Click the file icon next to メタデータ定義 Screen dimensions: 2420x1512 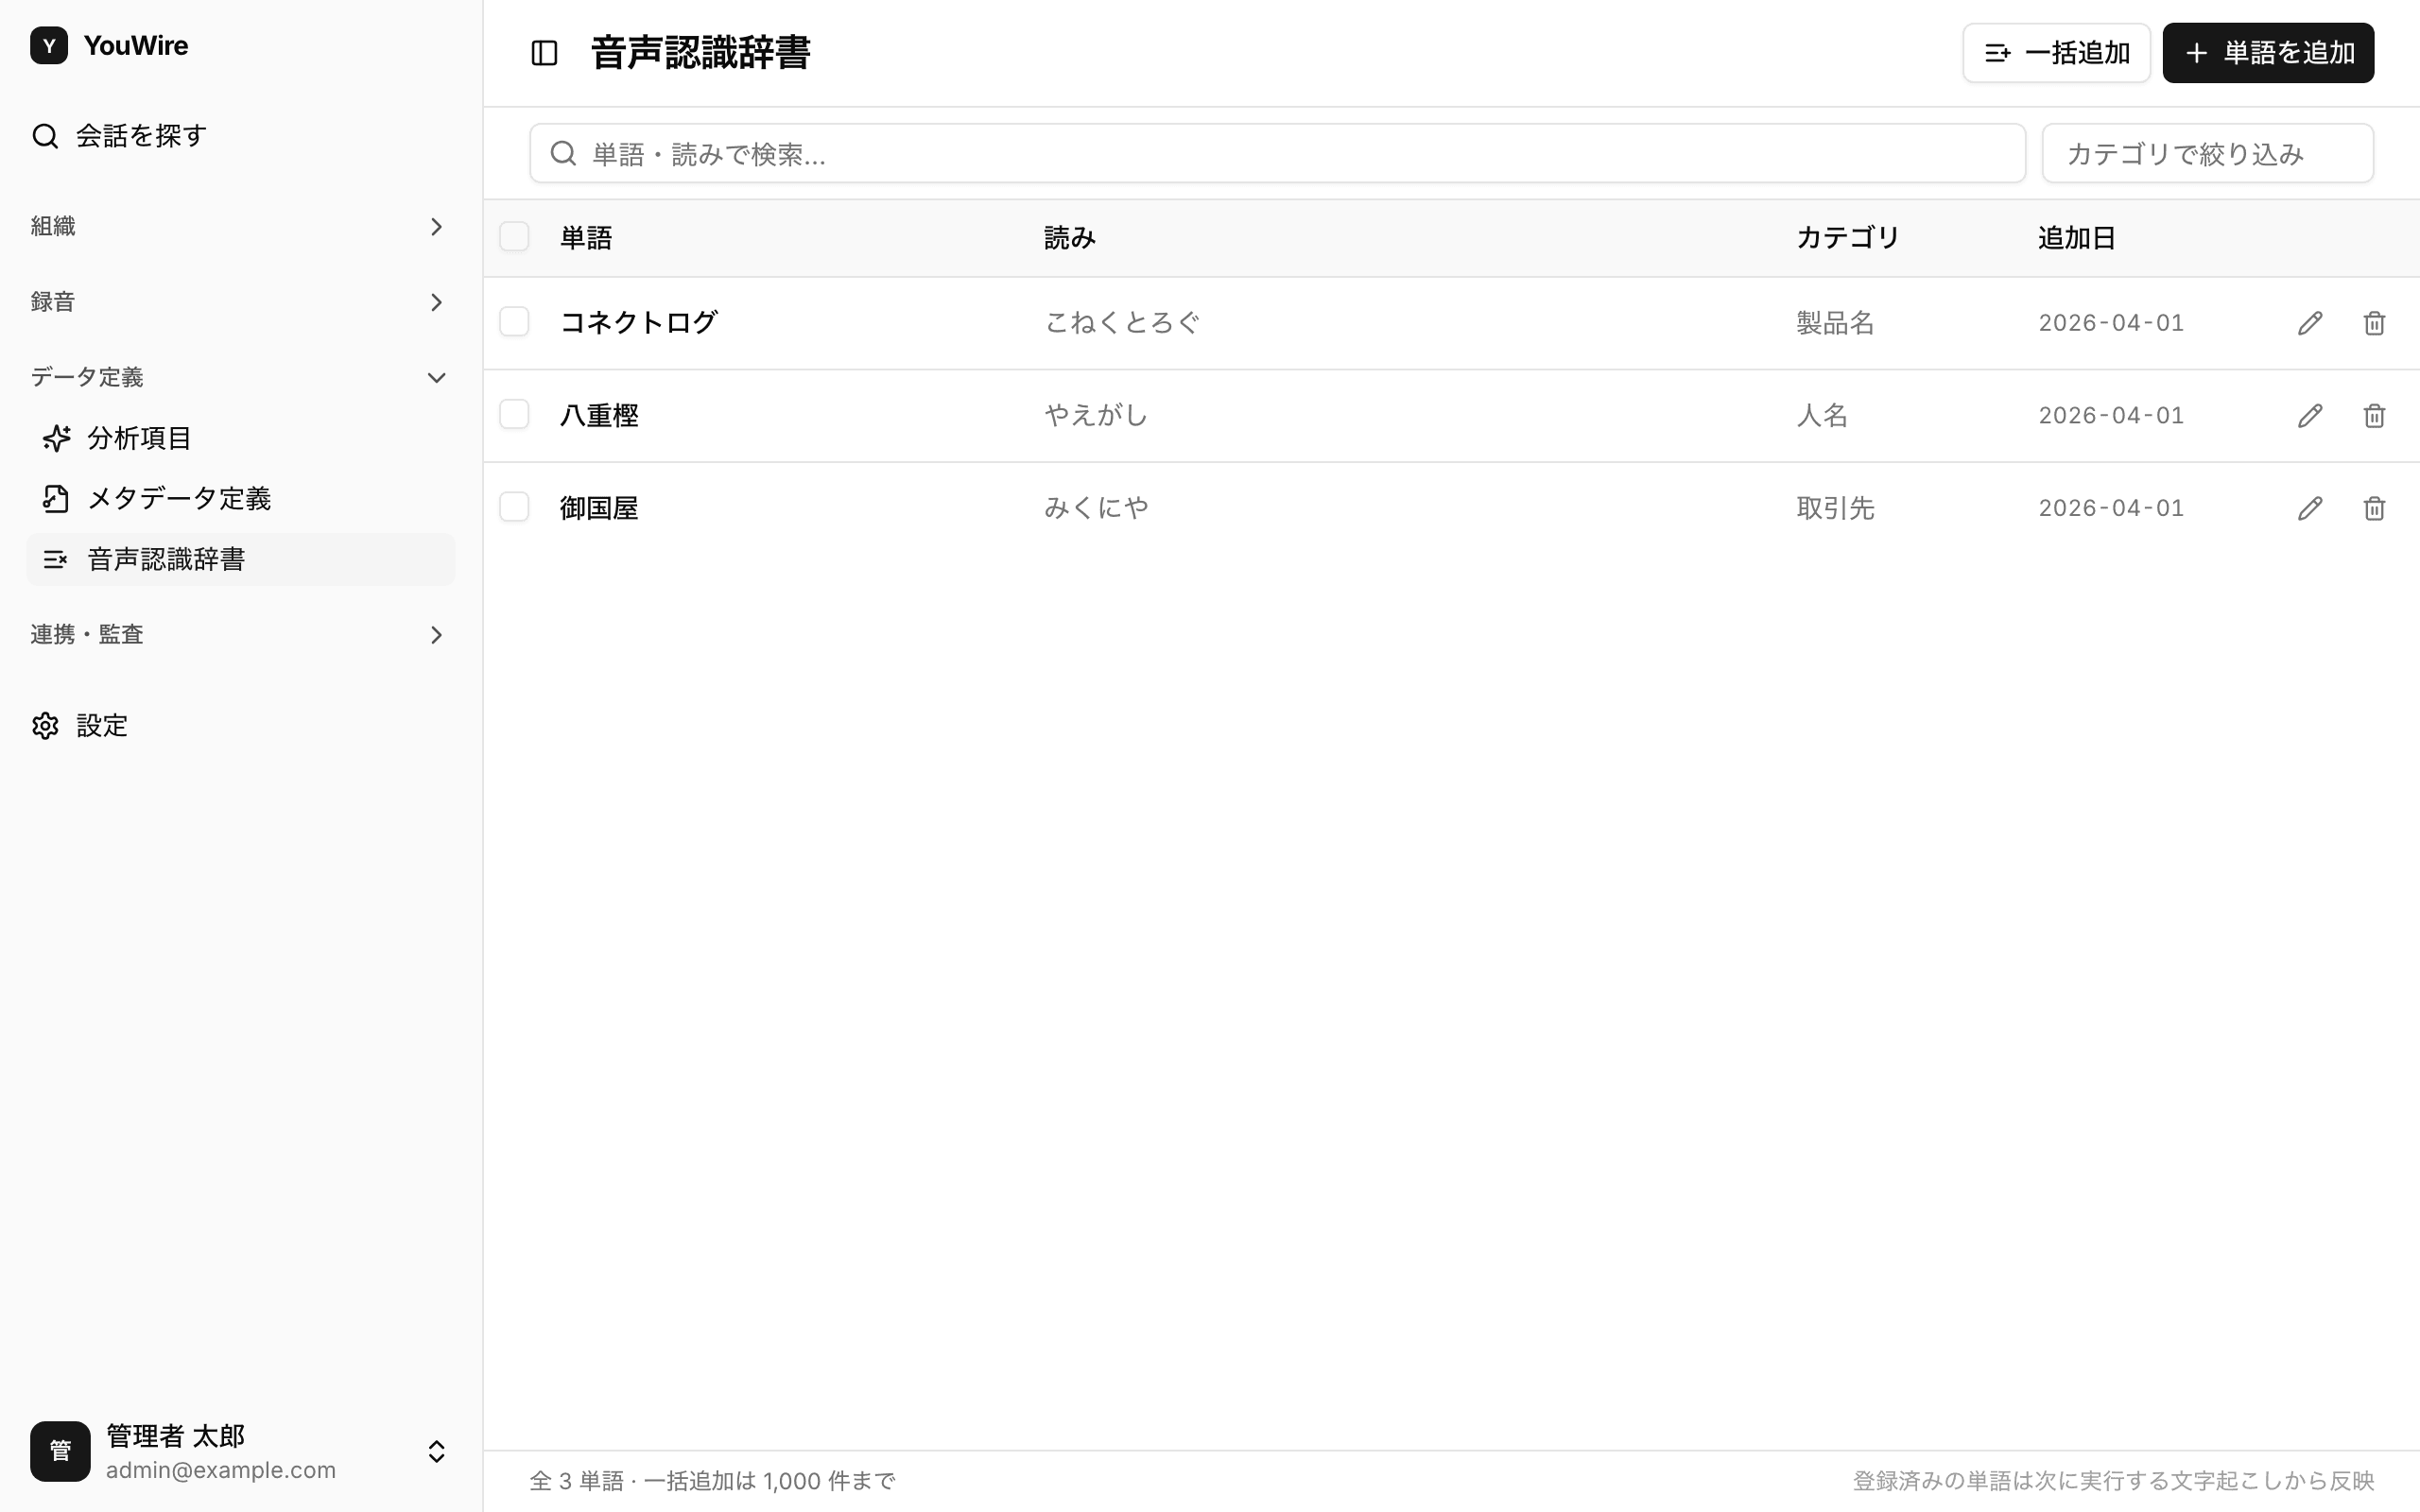click(56, 498)
